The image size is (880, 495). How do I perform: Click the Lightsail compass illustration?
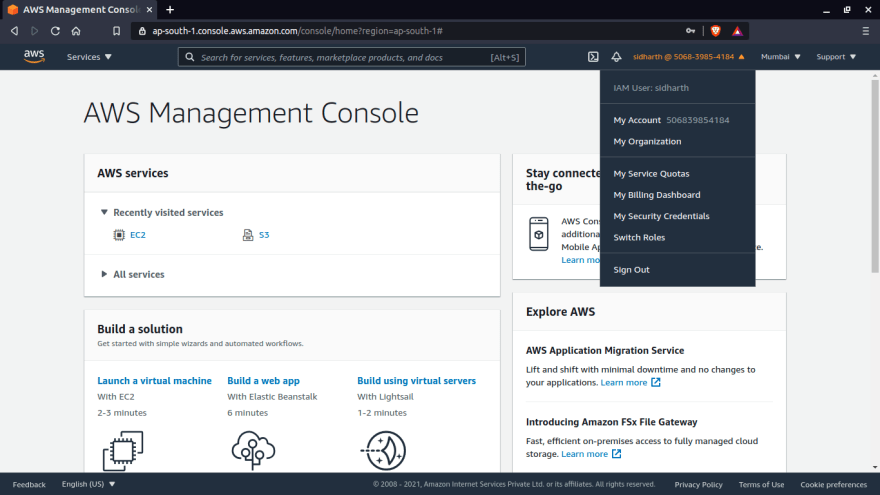pyautogui.click(x=384, y=450)
